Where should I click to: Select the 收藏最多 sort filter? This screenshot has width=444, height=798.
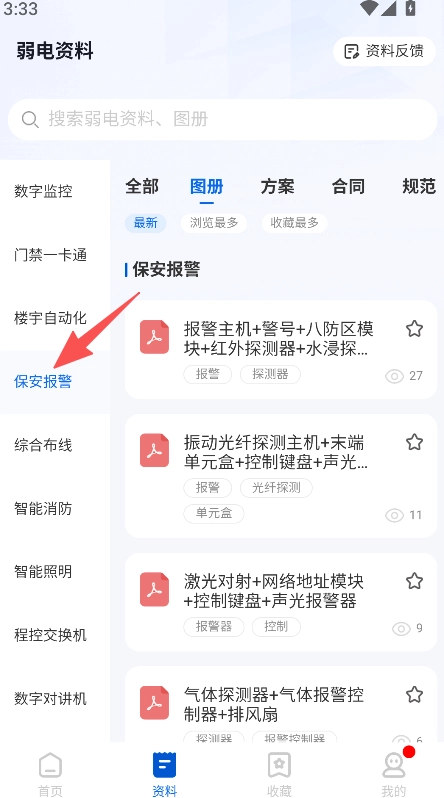(294, 223)
